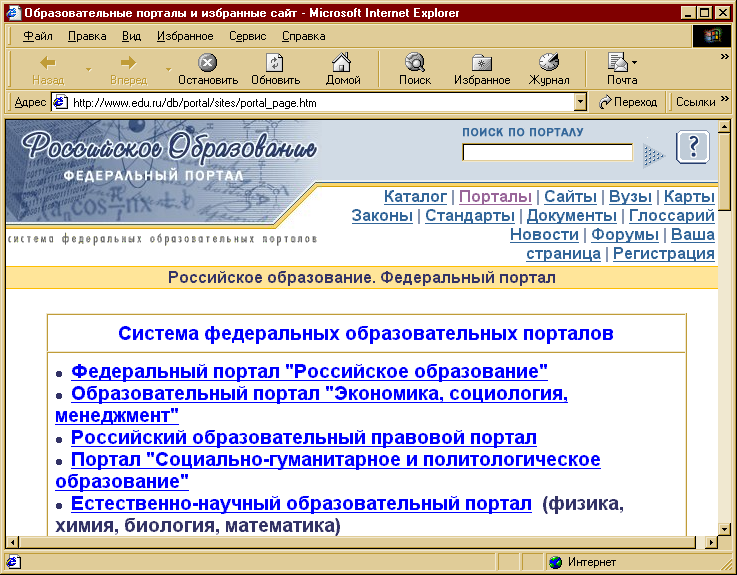Click the Стандарты link
This screenshot has width=737, height=575.
(x=470, y=215)
